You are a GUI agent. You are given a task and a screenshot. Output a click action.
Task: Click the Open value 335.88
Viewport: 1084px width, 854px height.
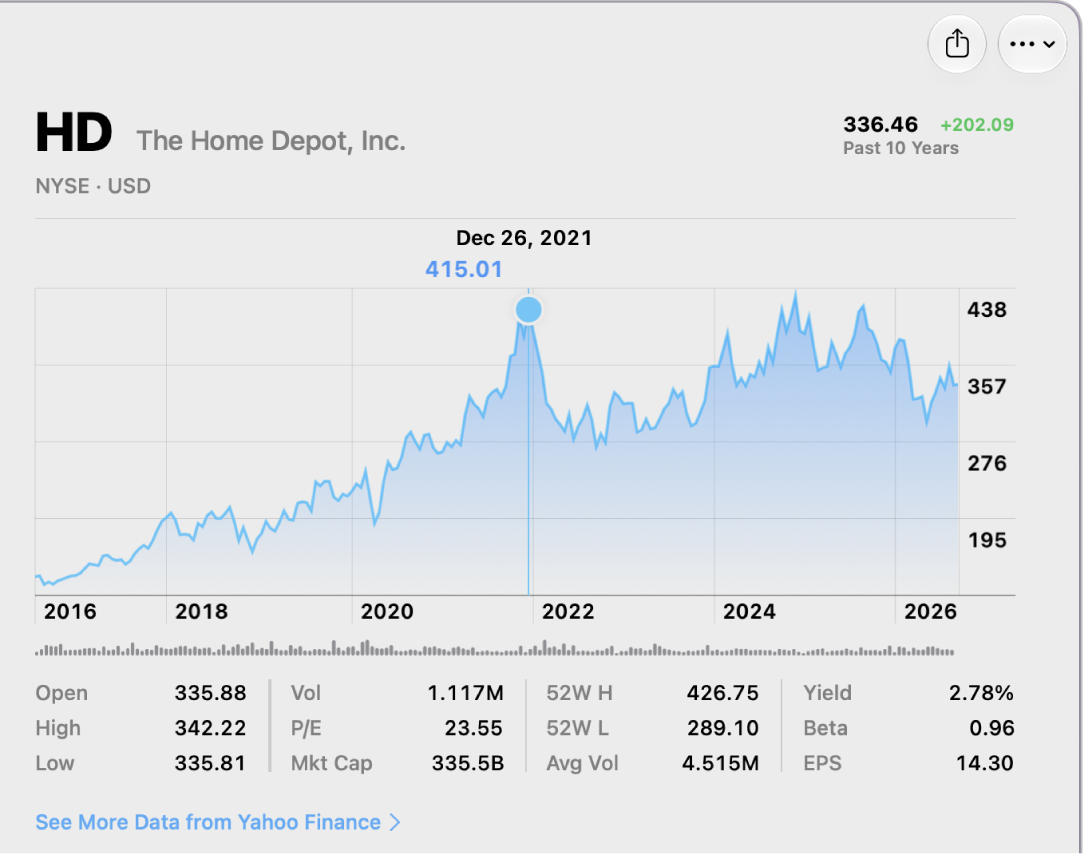pyautogui.click(x=210, y=693)
